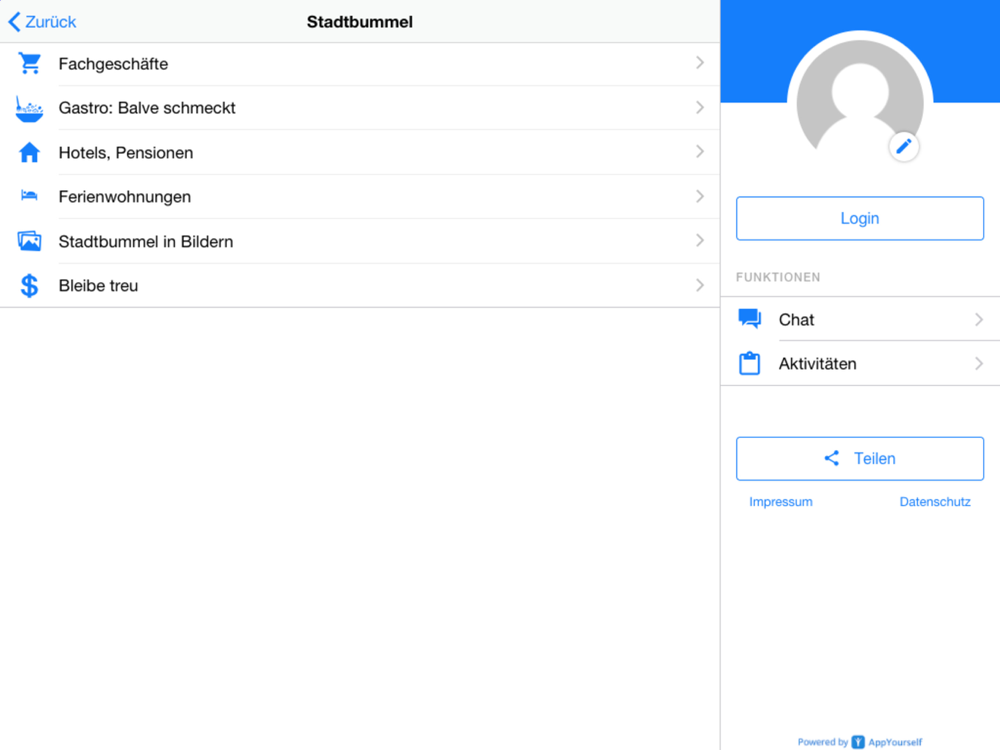The height and width of the screenshot is (750, 1000).
Task: Click the clipboard Aktivitäten icon
Action: pyautogui.click(x=749, y=364)
